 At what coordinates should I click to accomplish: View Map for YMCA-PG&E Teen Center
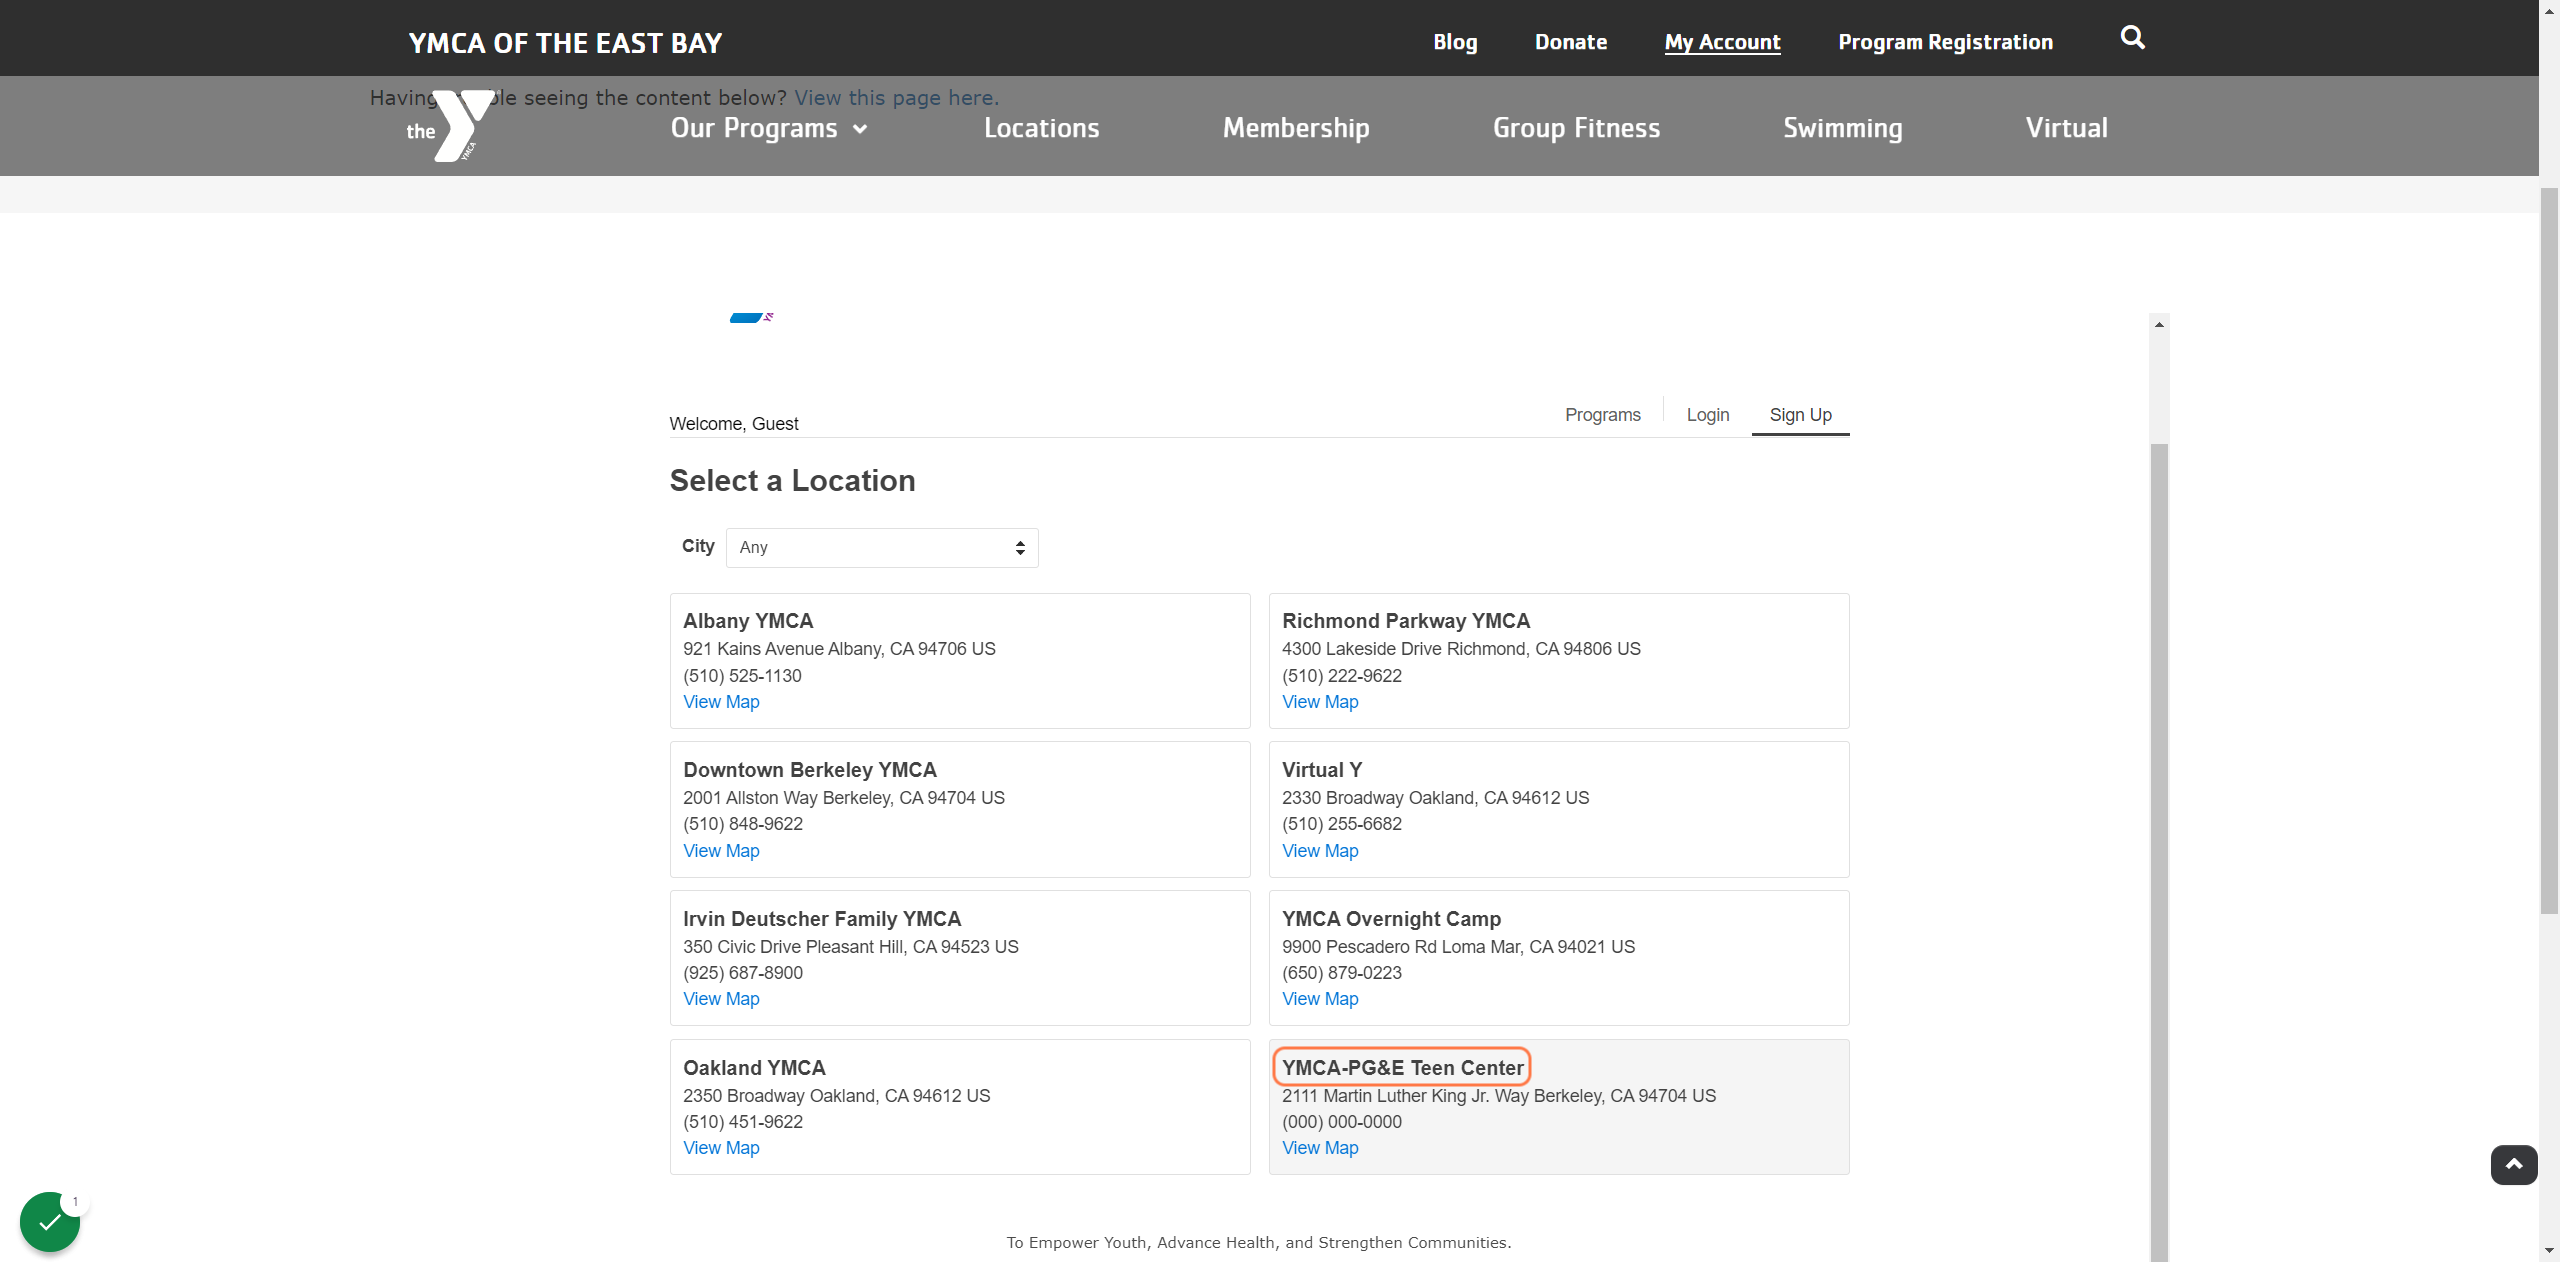(1320, 1148)
